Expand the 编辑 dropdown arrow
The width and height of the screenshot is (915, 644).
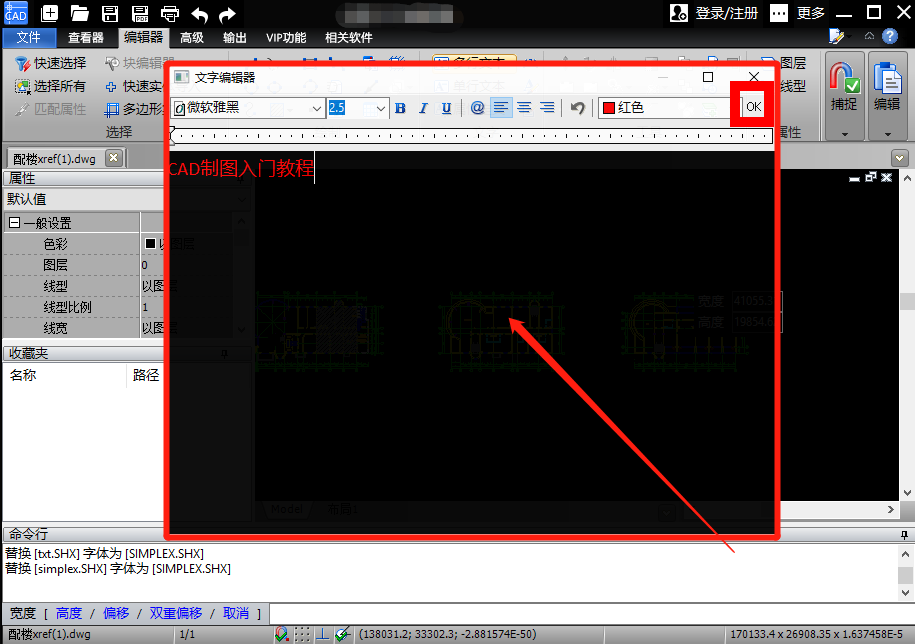click(x=888, y=134)
